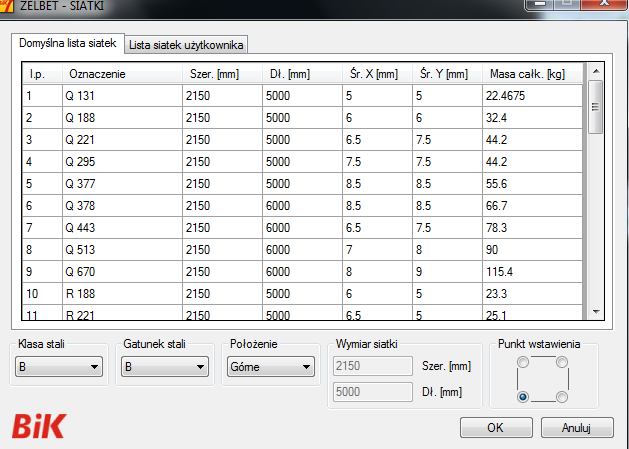Click the Dł. [mm] input field
The image size is (629, 449).
(373, 392)
